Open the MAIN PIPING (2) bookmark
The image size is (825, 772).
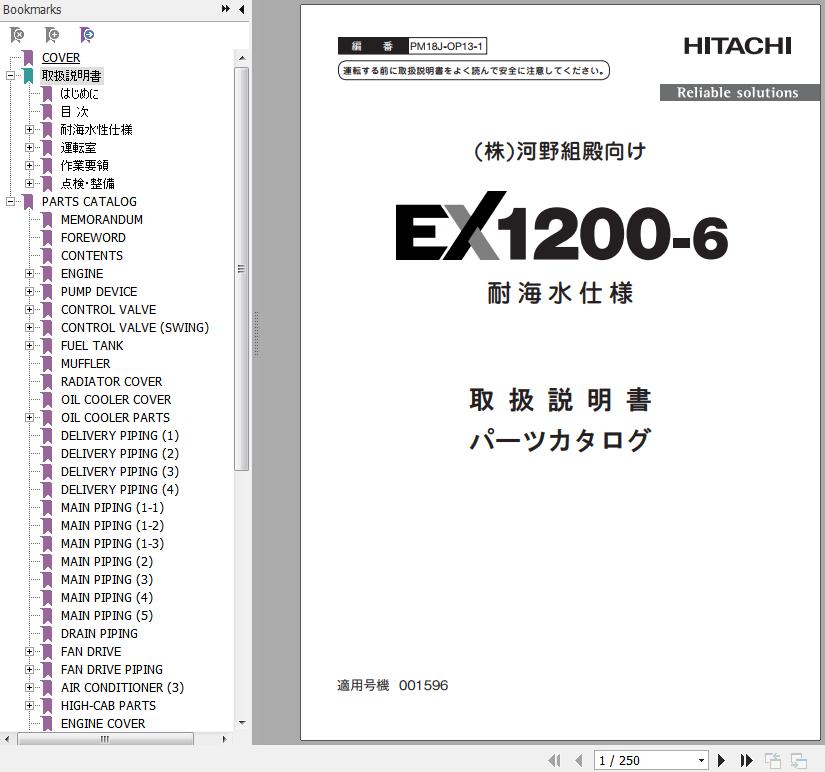(107, 562)
